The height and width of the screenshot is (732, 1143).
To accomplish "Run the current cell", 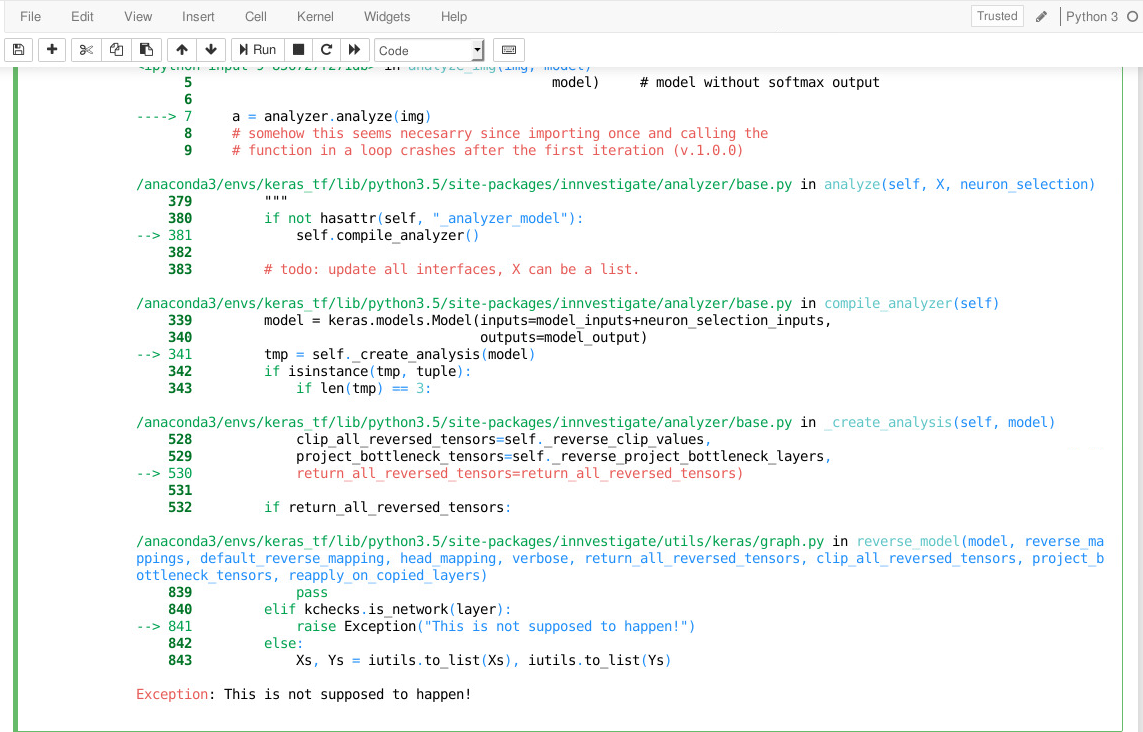I will (x=257, y=50).
